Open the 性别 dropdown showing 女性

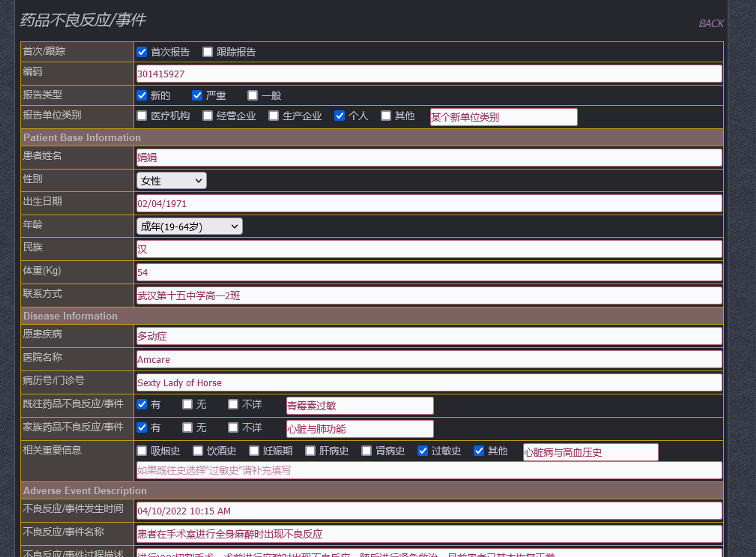(171, 181)
